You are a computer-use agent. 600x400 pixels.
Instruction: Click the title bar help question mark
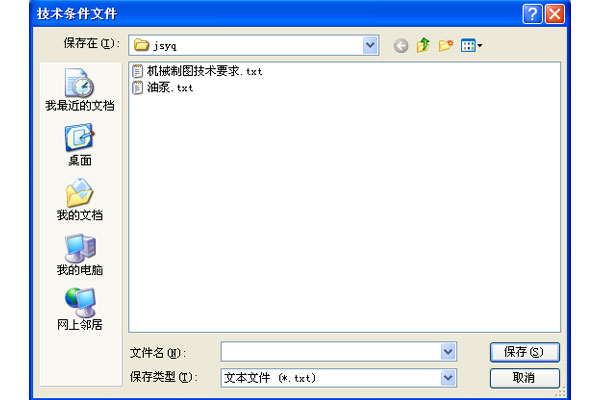tap(532, 13)
